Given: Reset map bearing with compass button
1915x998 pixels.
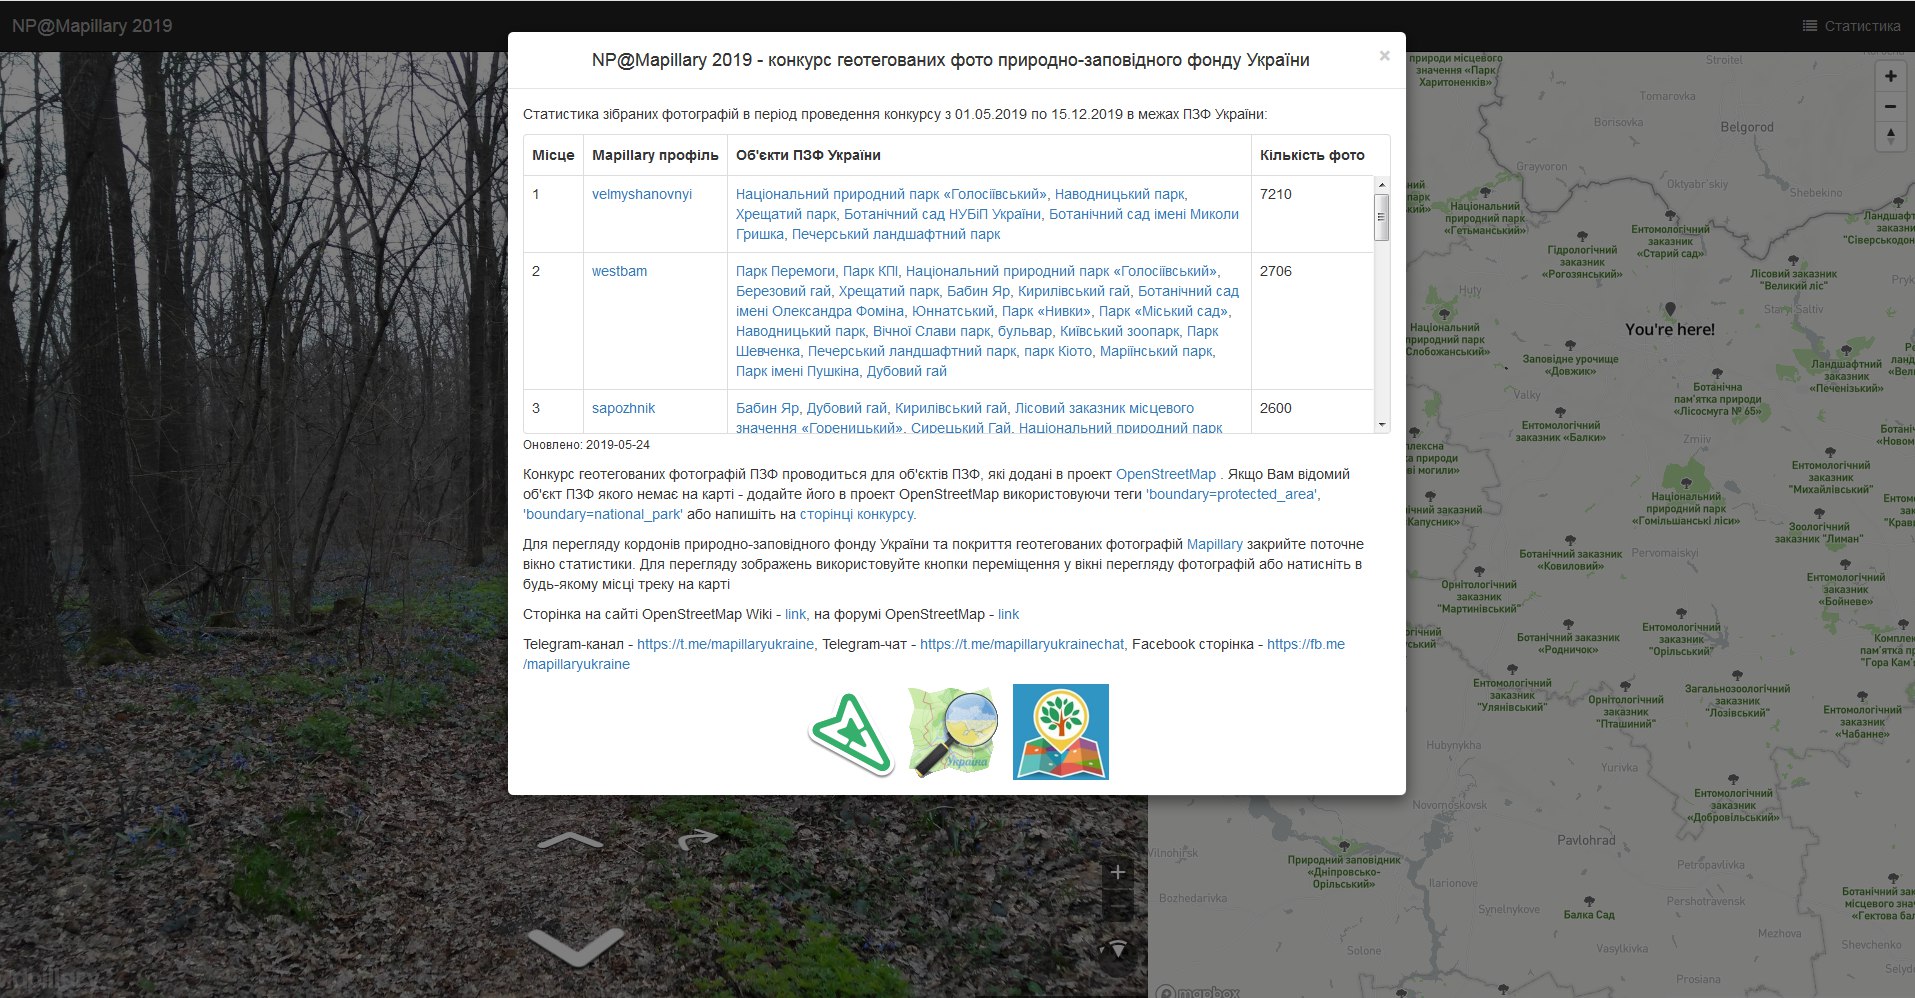Looking at the screenshot, I should click(x=1890, y=137).
